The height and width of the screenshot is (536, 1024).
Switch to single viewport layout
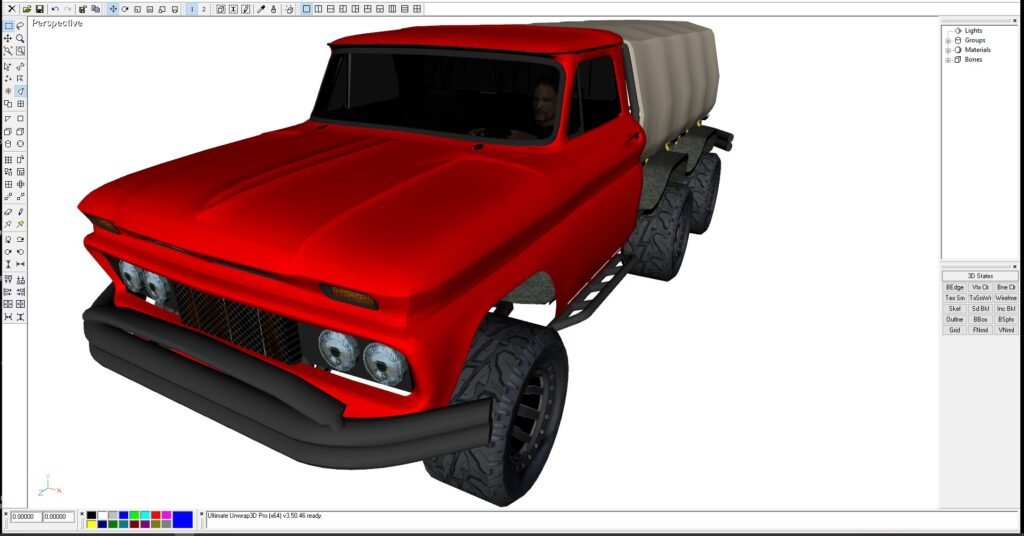click(x=306, y=9)
